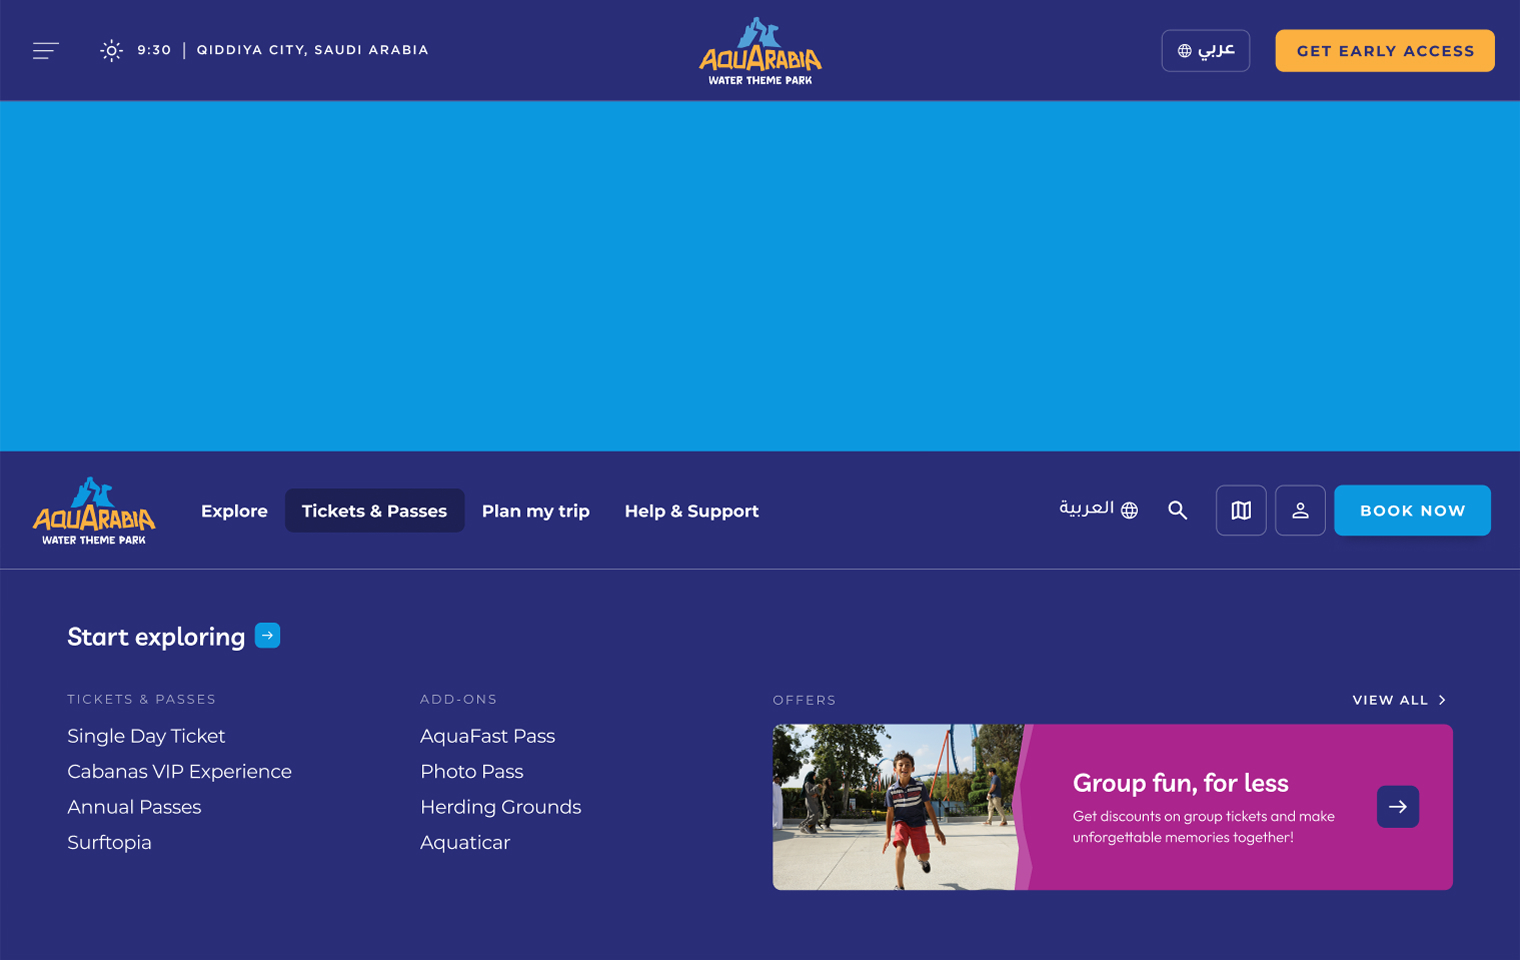Select the Tickets & Passes menu item
Screen dimensions: 1520x960
(374, 511)
